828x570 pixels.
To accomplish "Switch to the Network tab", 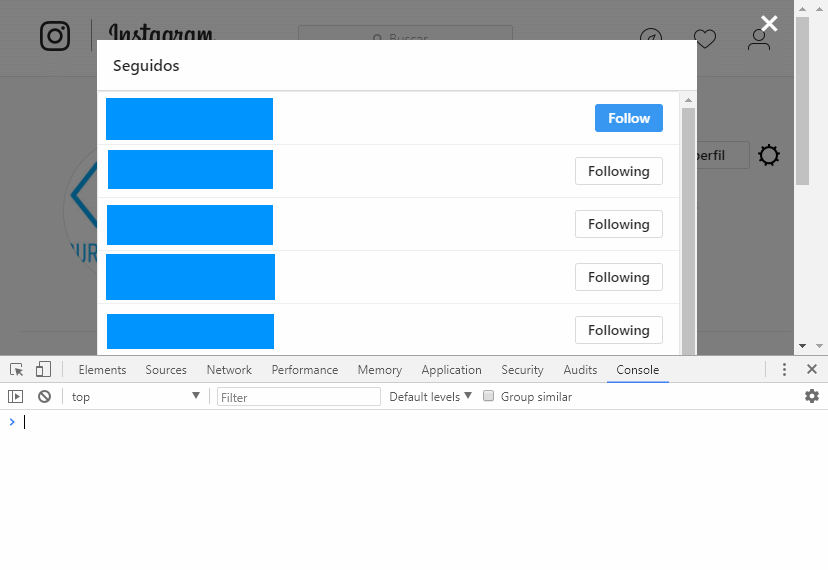I will click(229, 370).
